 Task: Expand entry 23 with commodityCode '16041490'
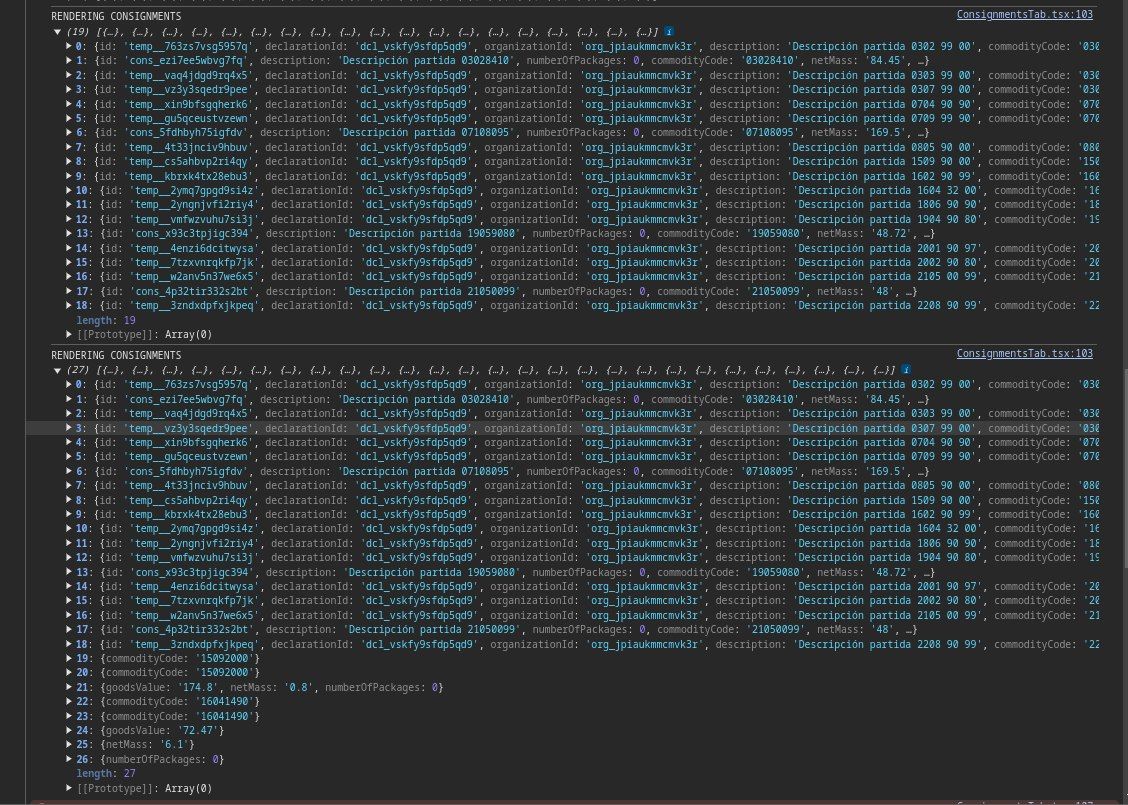tap(69, 716)
